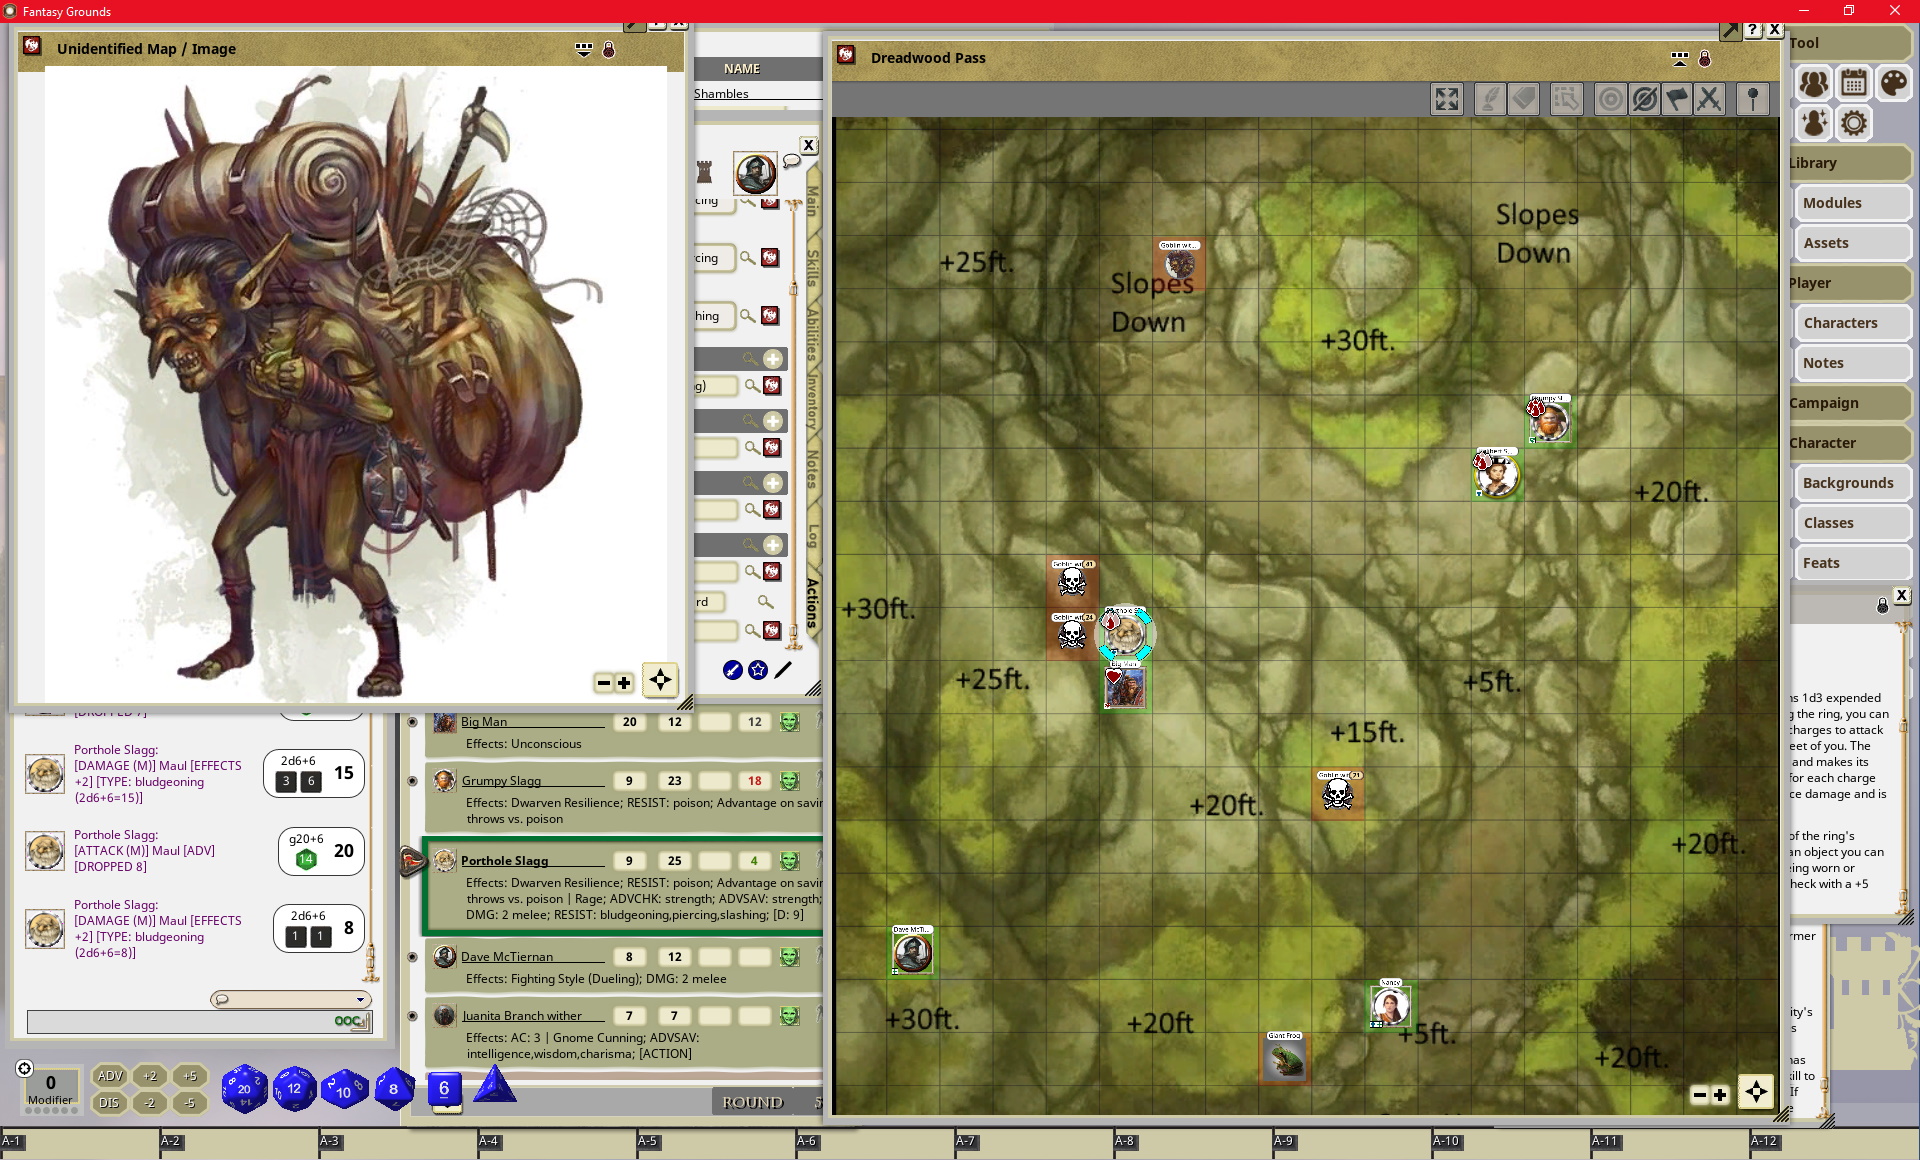The height and width of the screenshot is (1160, 1920).
Task: Open the Modules sidebar button
Action: pyautogui.click(x=1852, y=203)
